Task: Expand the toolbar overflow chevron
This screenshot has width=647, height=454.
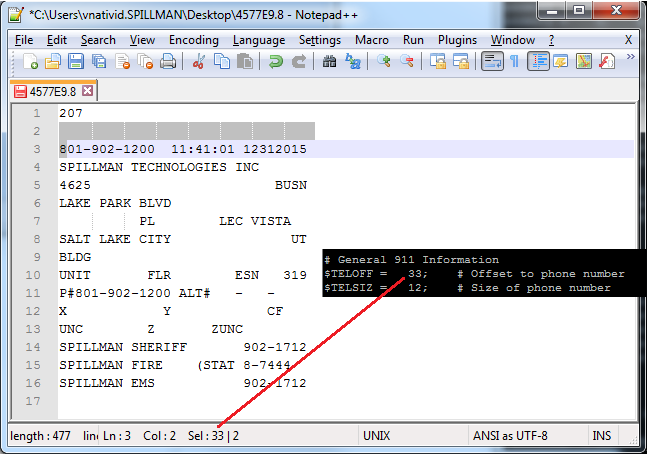Action: coord(630,57)
